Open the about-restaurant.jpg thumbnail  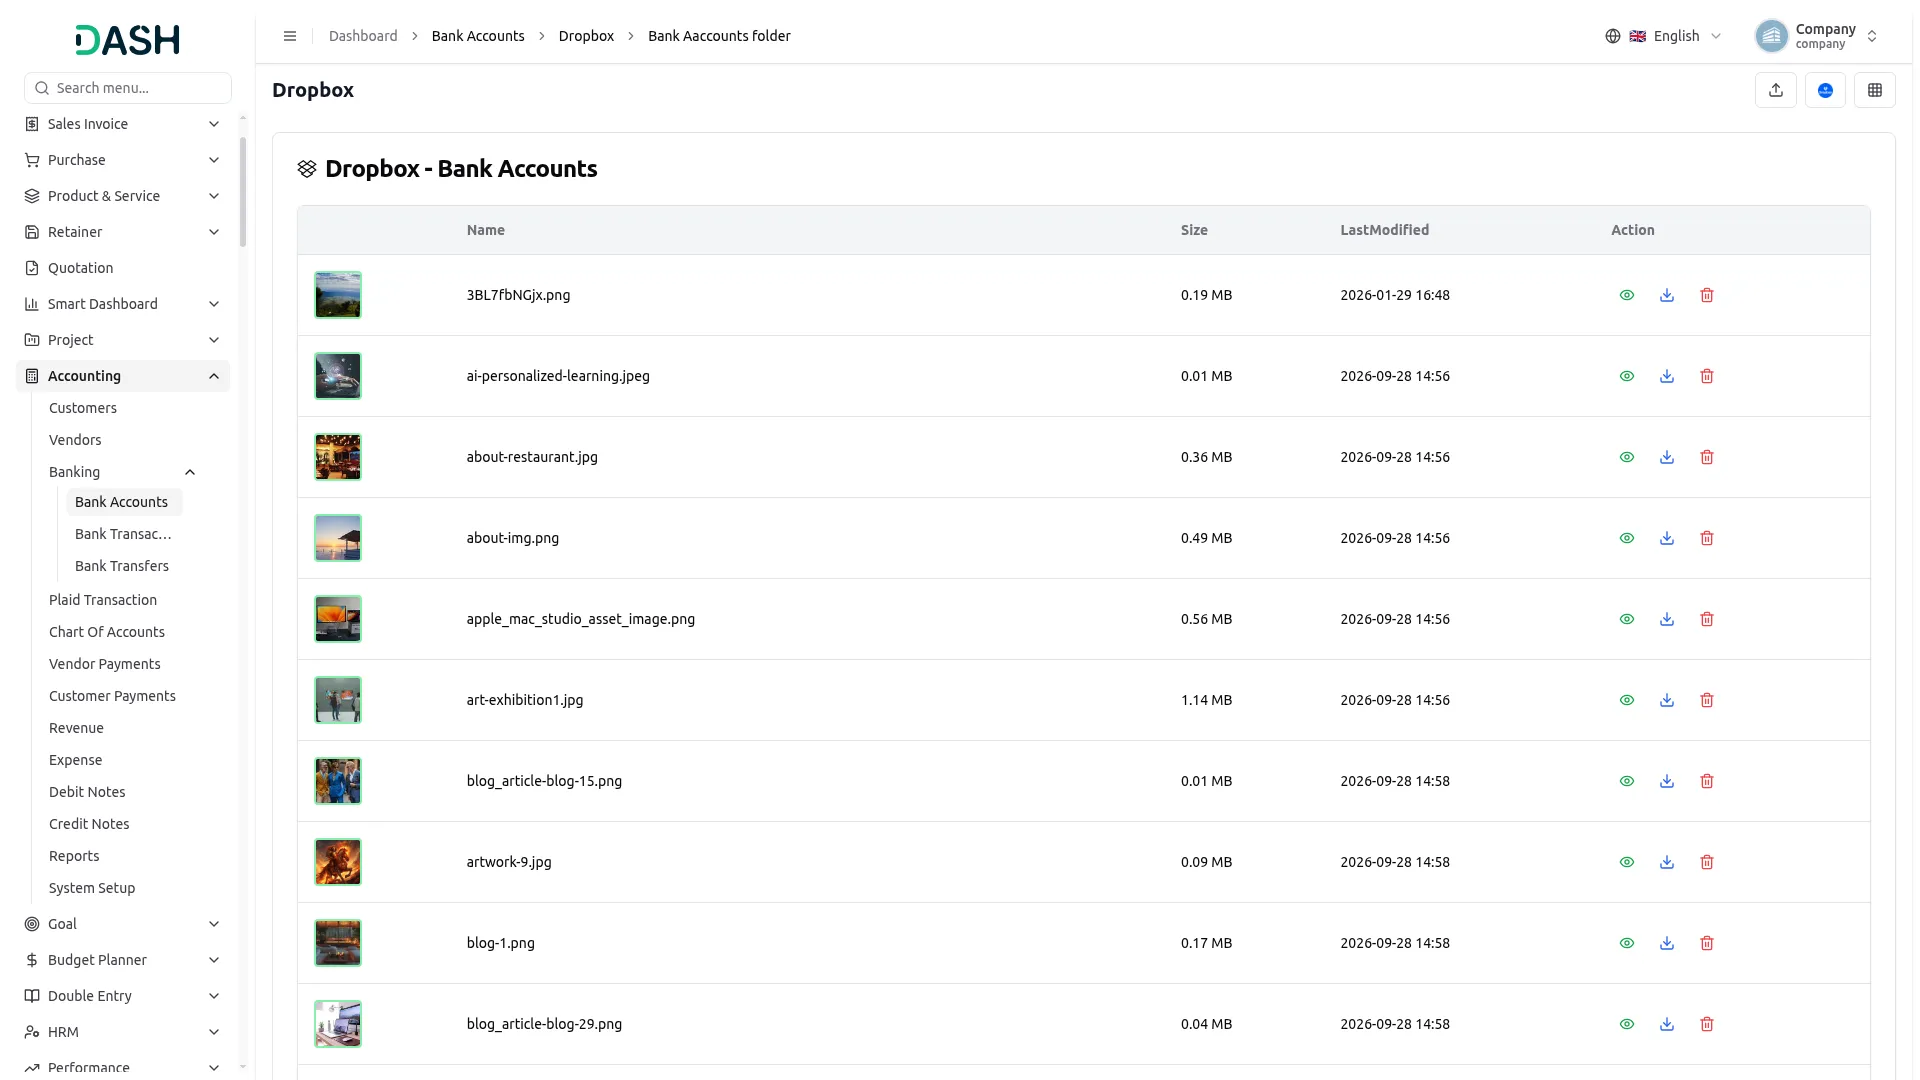338,457
